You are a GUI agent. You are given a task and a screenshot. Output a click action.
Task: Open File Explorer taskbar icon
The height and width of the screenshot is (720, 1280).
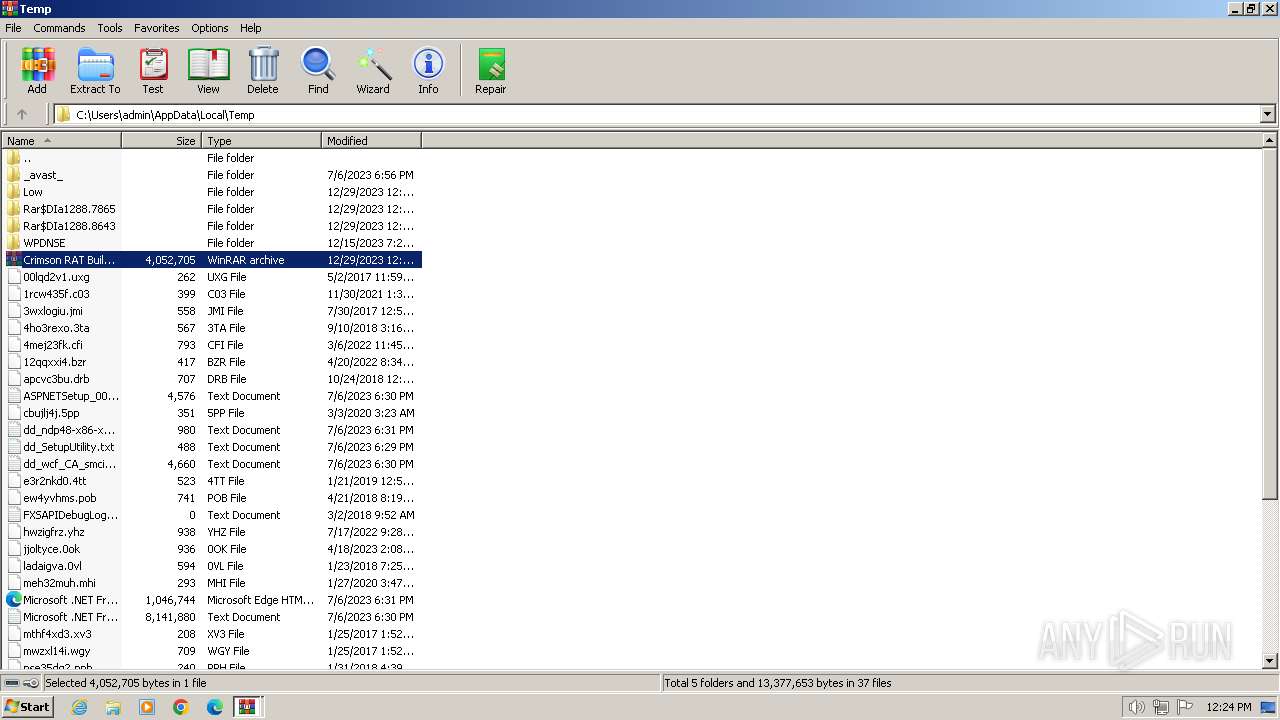click(x=113, y=707)
